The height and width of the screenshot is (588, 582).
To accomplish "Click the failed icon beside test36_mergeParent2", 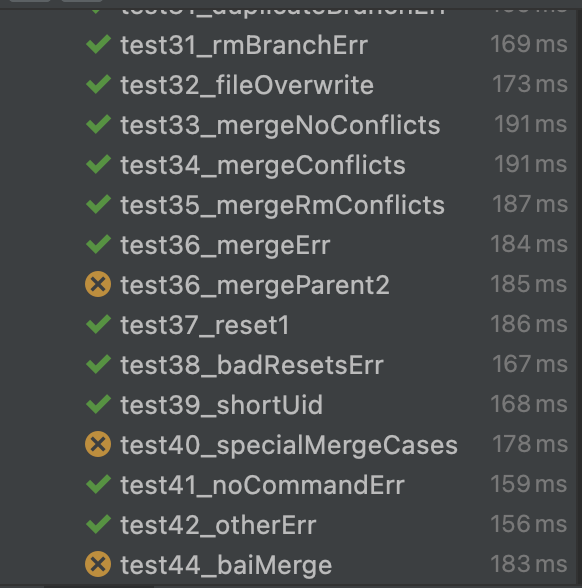I will click(x=98, y=285).
